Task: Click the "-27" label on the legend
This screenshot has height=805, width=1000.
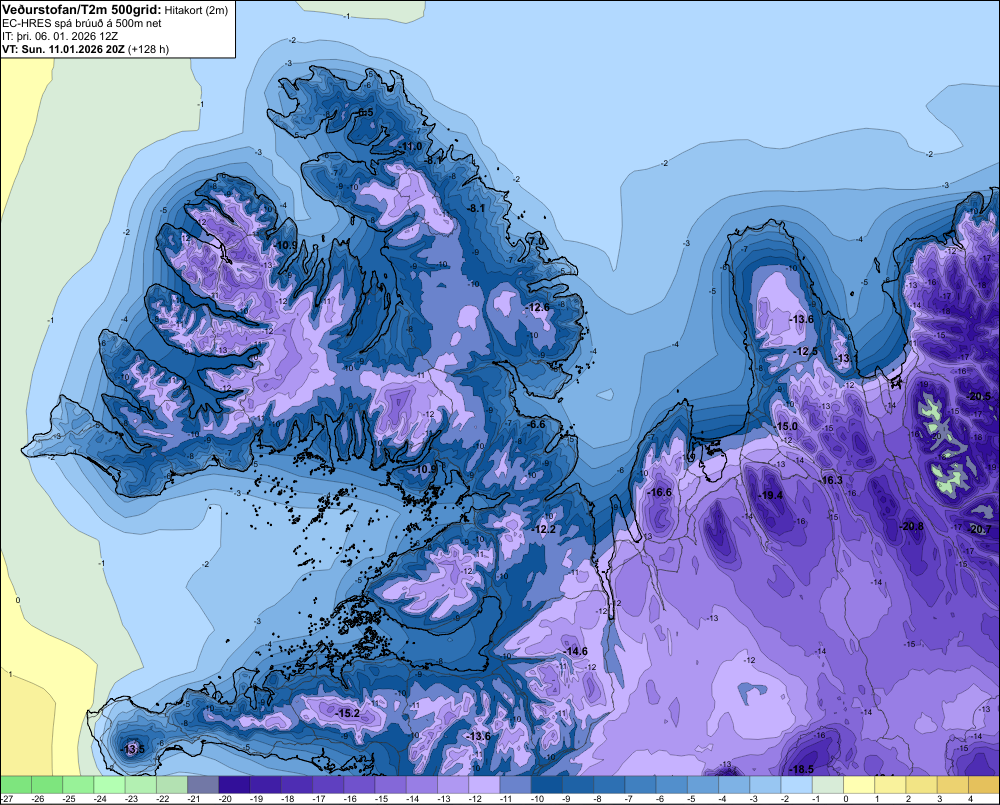Action: click(6, 798)
